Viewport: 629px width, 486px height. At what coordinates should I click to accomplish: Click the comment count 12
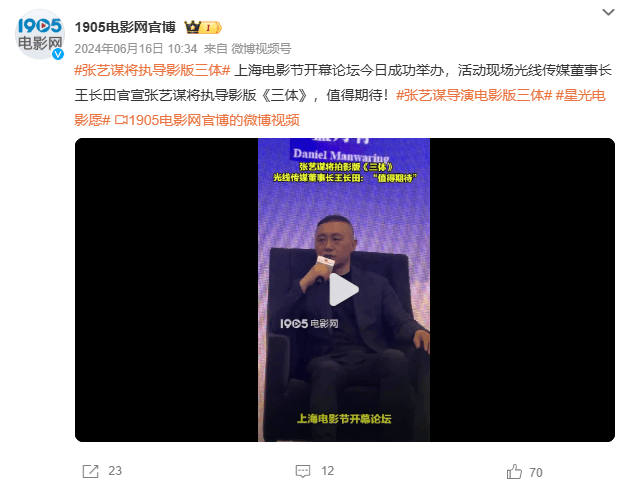click(x=327, y=471)
